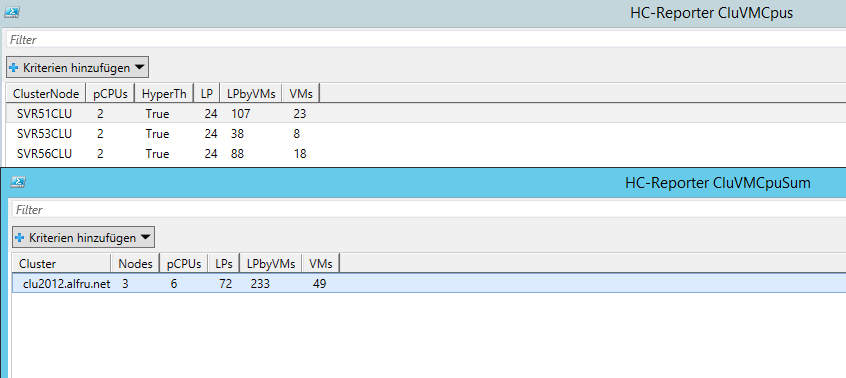Sort by LPs column header
846x378 pixels.
tap(224, 264)
